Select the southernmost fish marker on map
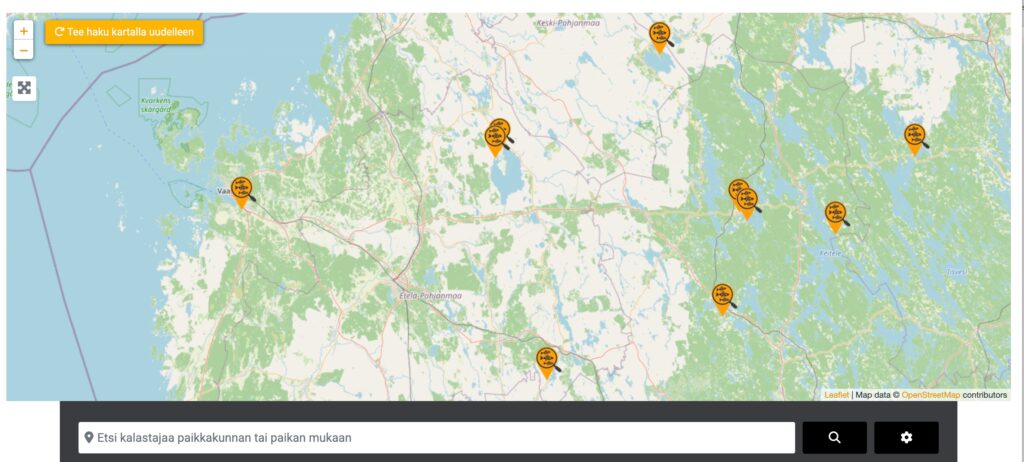 point(547,363)
